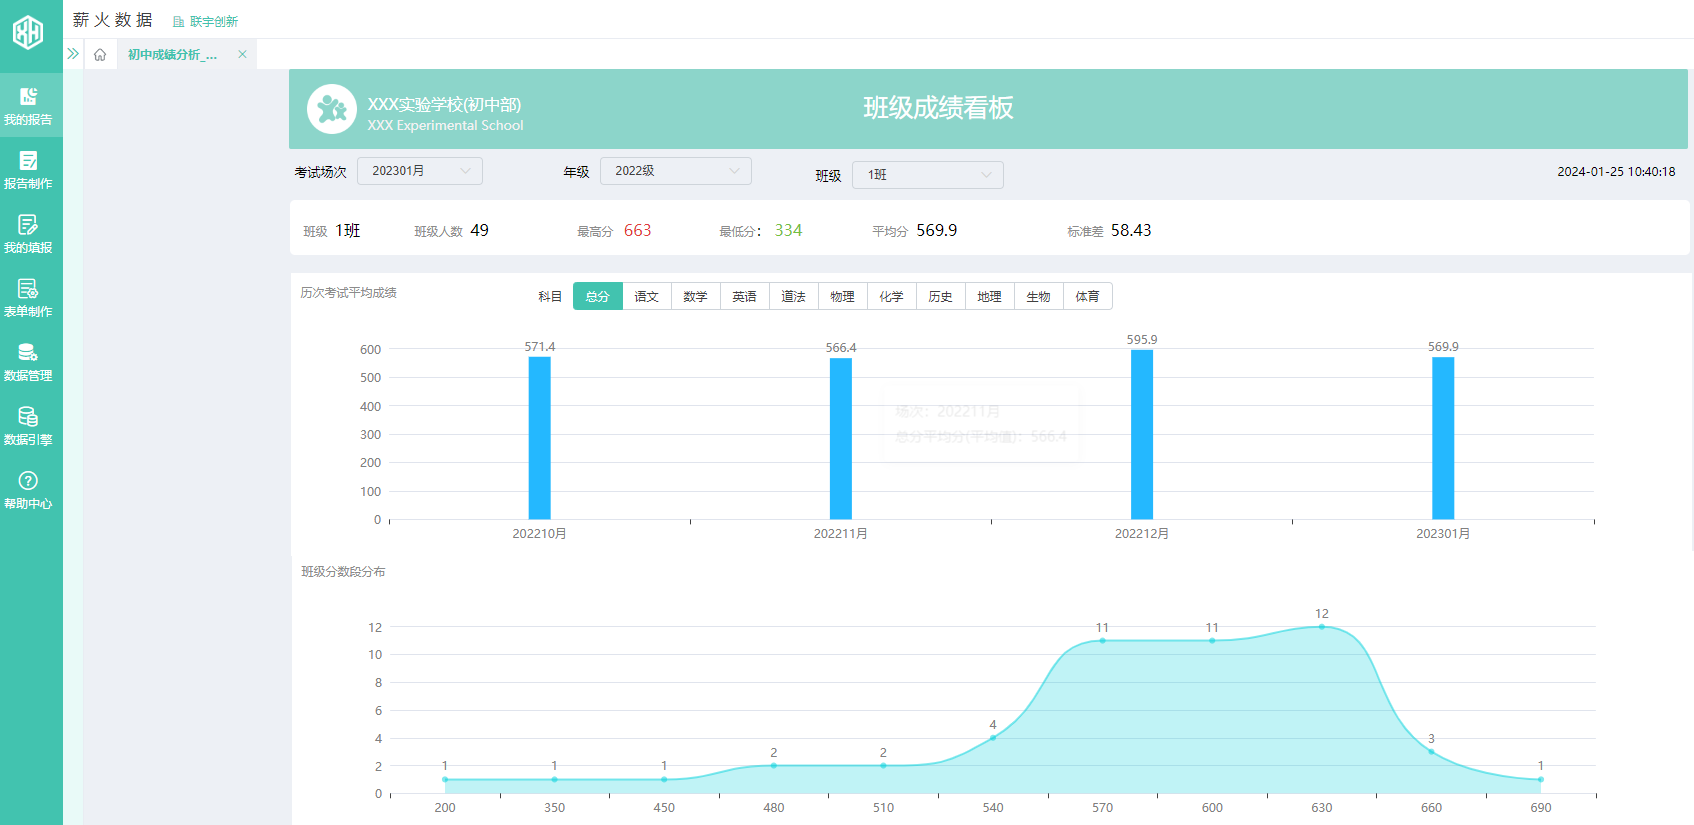Click the data point above 540
The width and height of the screenshot is (1694, 825).
point(993,738)
